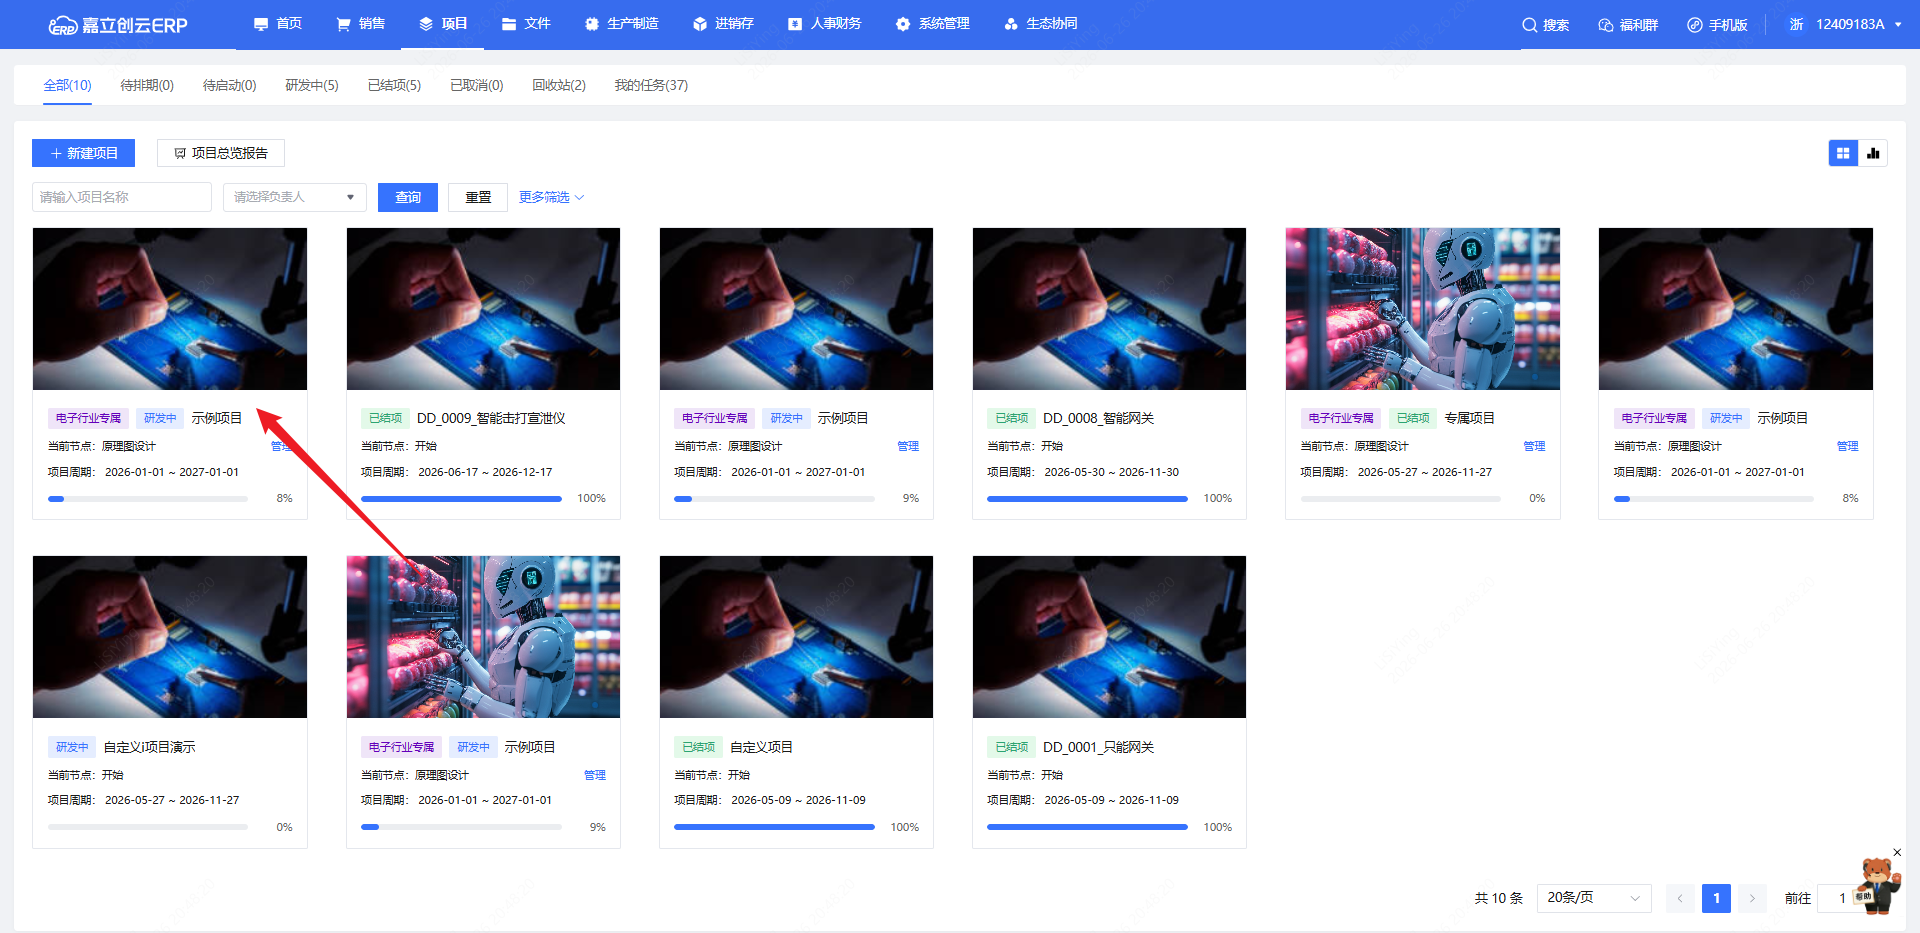Image resolution: width=1920 pixels, height=933 pixels.
Task: Open the 文件 folder menu
Action: click(526, 24)
